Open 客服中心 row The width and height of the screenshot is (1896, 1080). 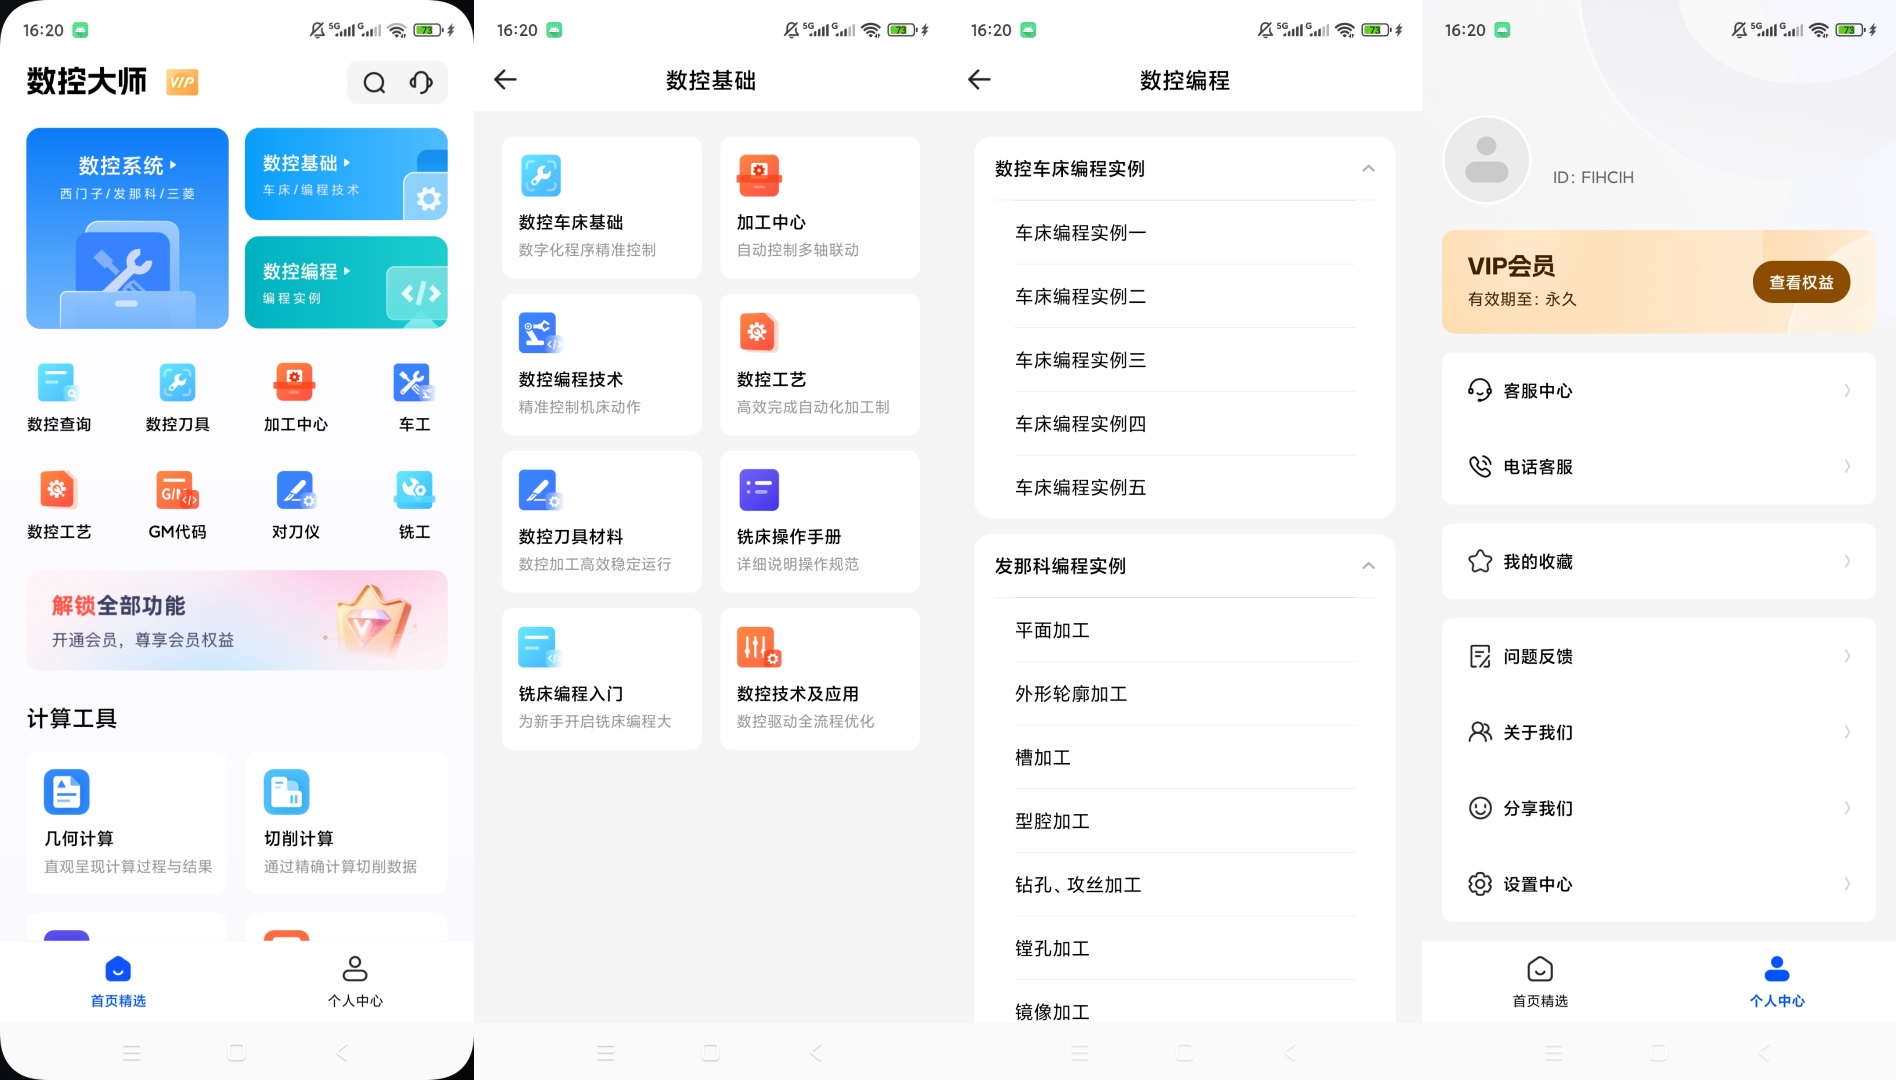(1659, 390)
